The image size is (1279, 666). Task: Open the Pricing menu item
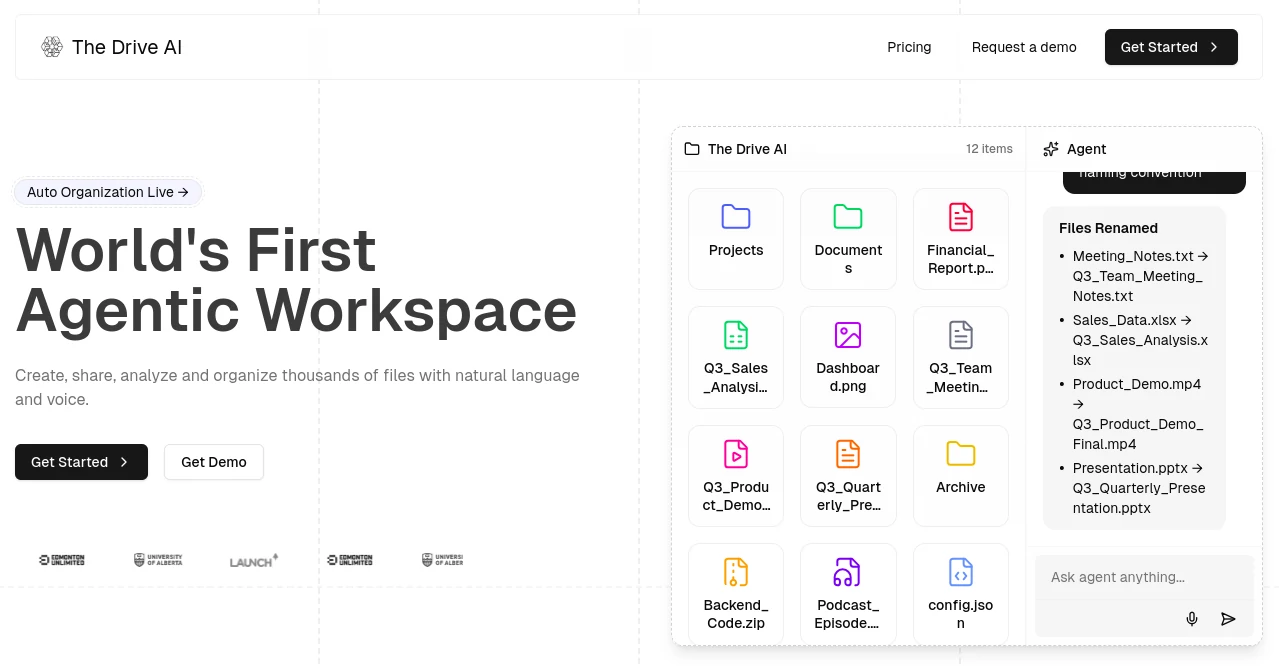point(909,47)
